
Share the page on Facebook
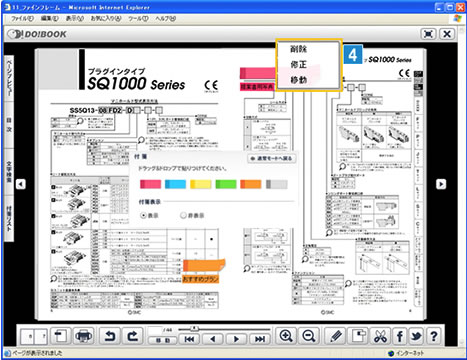click(400, 336)
